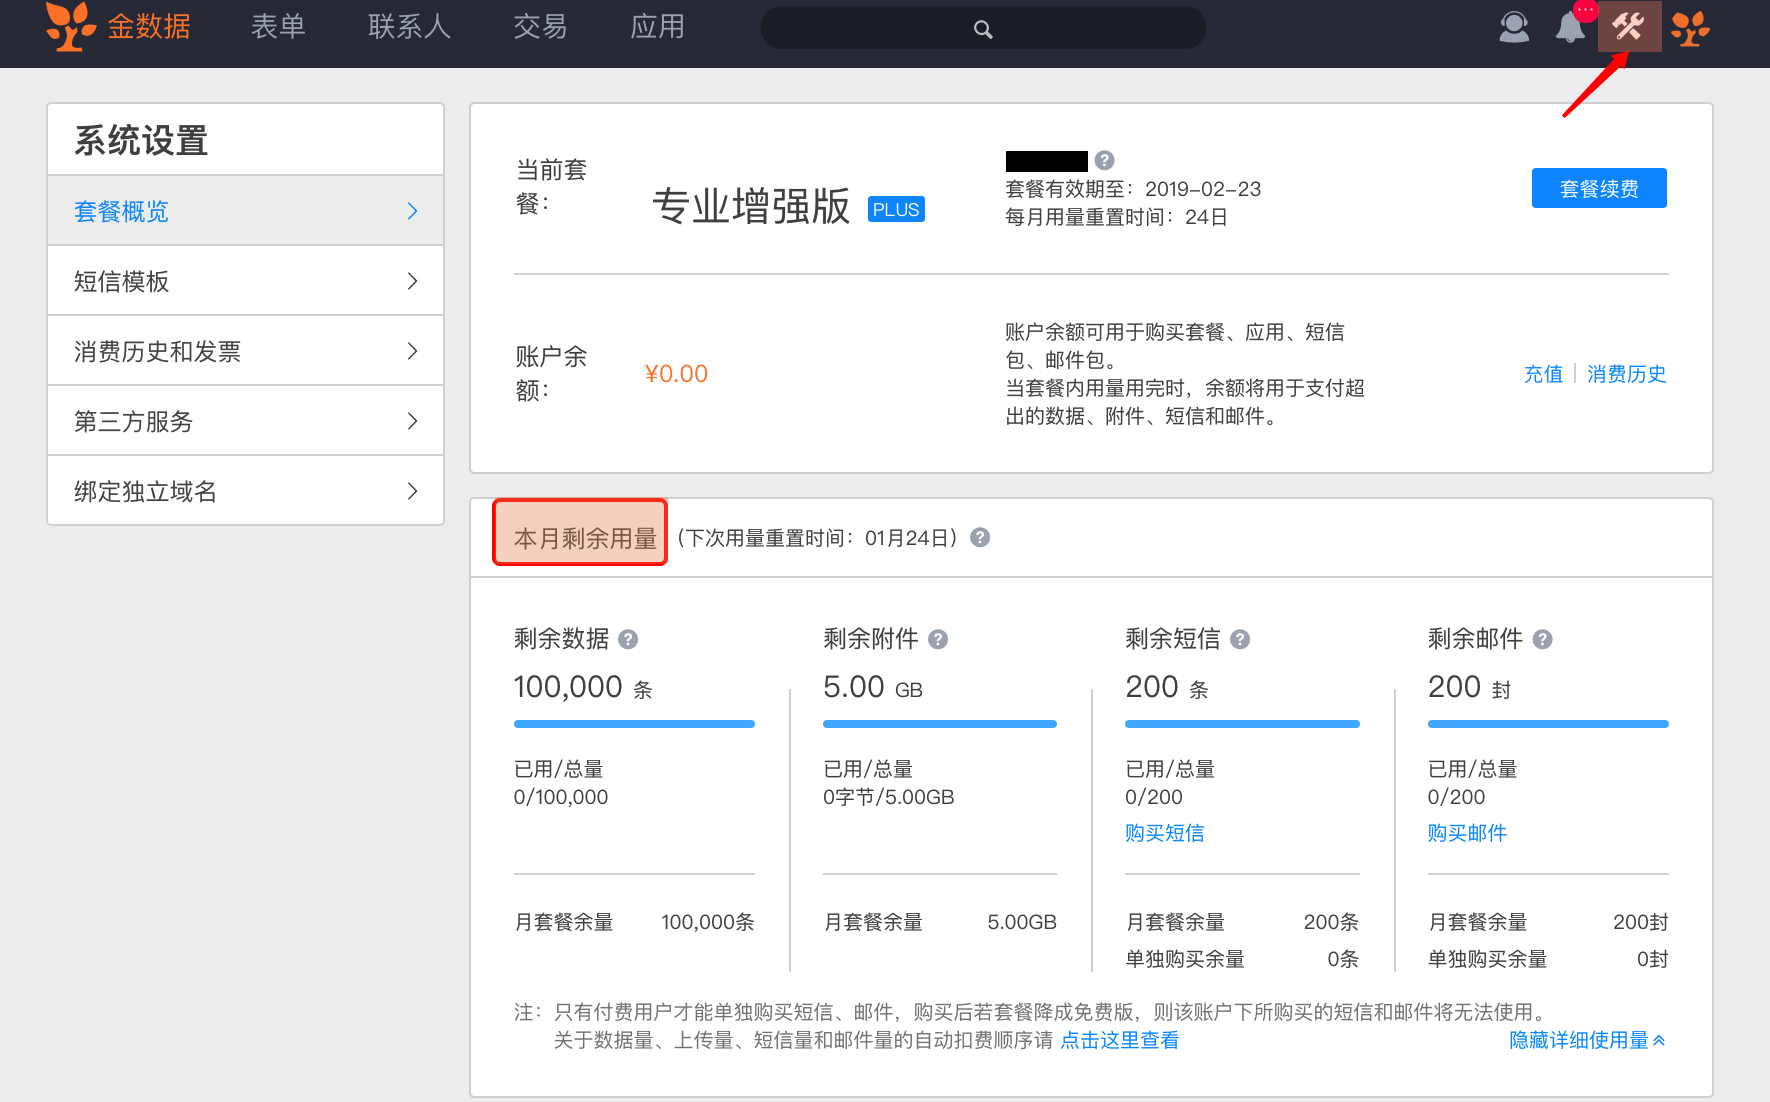Open the customer support avatar icon
Viewport: 1770px width, 1102px height.
coord(1514,27)
